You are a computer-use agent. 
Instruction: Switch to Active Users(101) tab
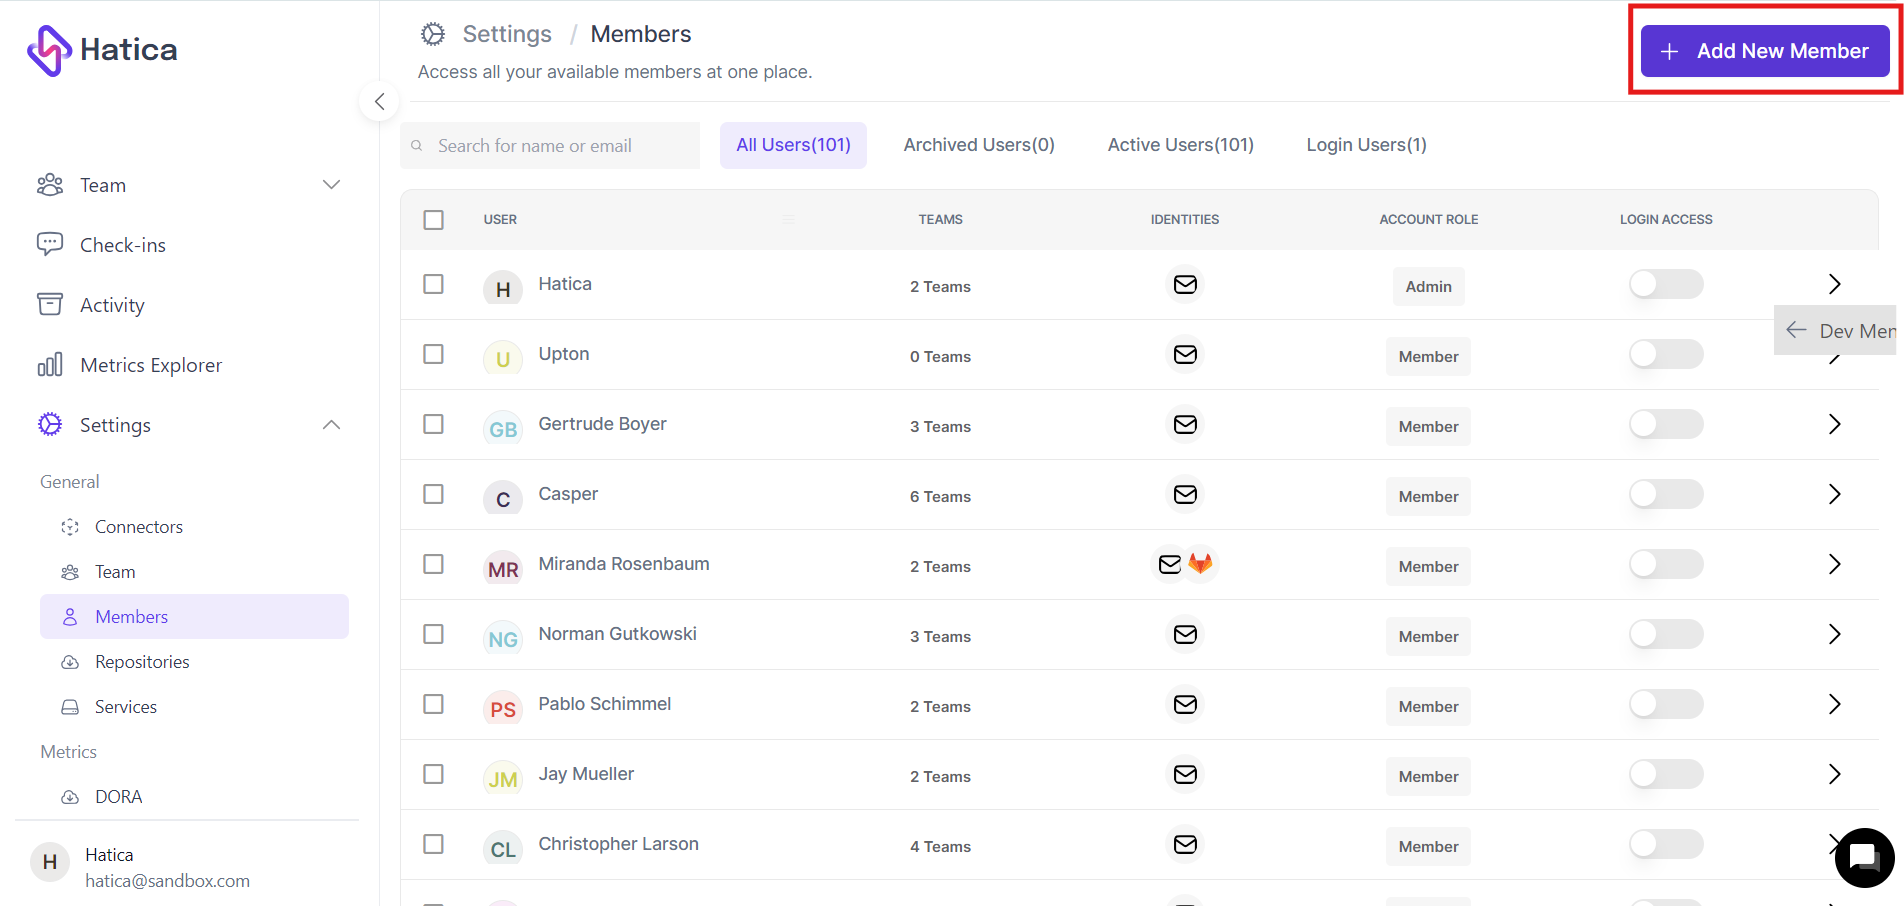[x=1180, y=145]
